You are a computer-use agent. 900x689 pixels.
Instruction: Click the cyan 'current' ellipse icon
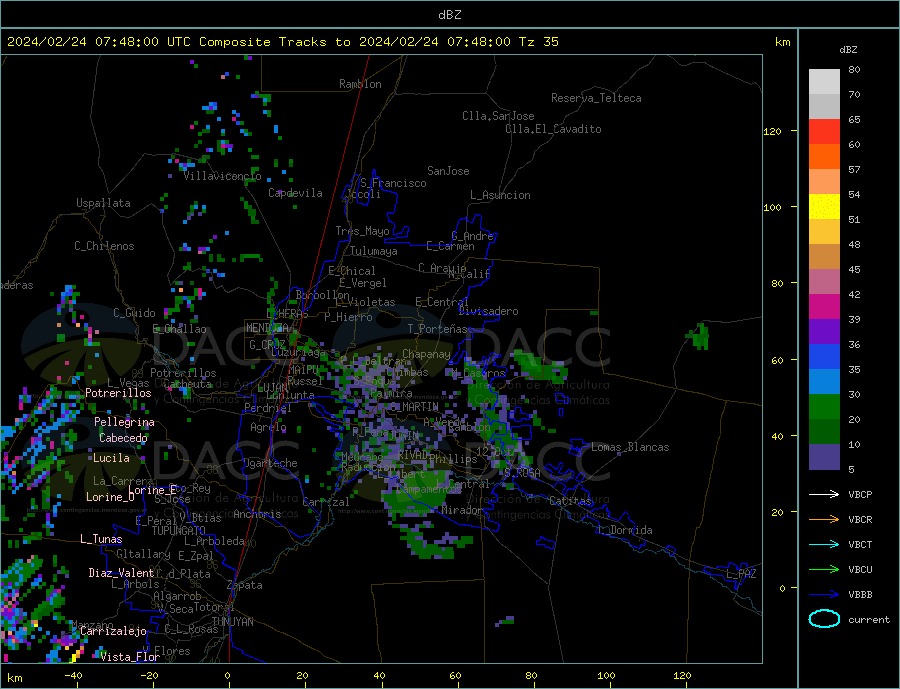[824, 619]
